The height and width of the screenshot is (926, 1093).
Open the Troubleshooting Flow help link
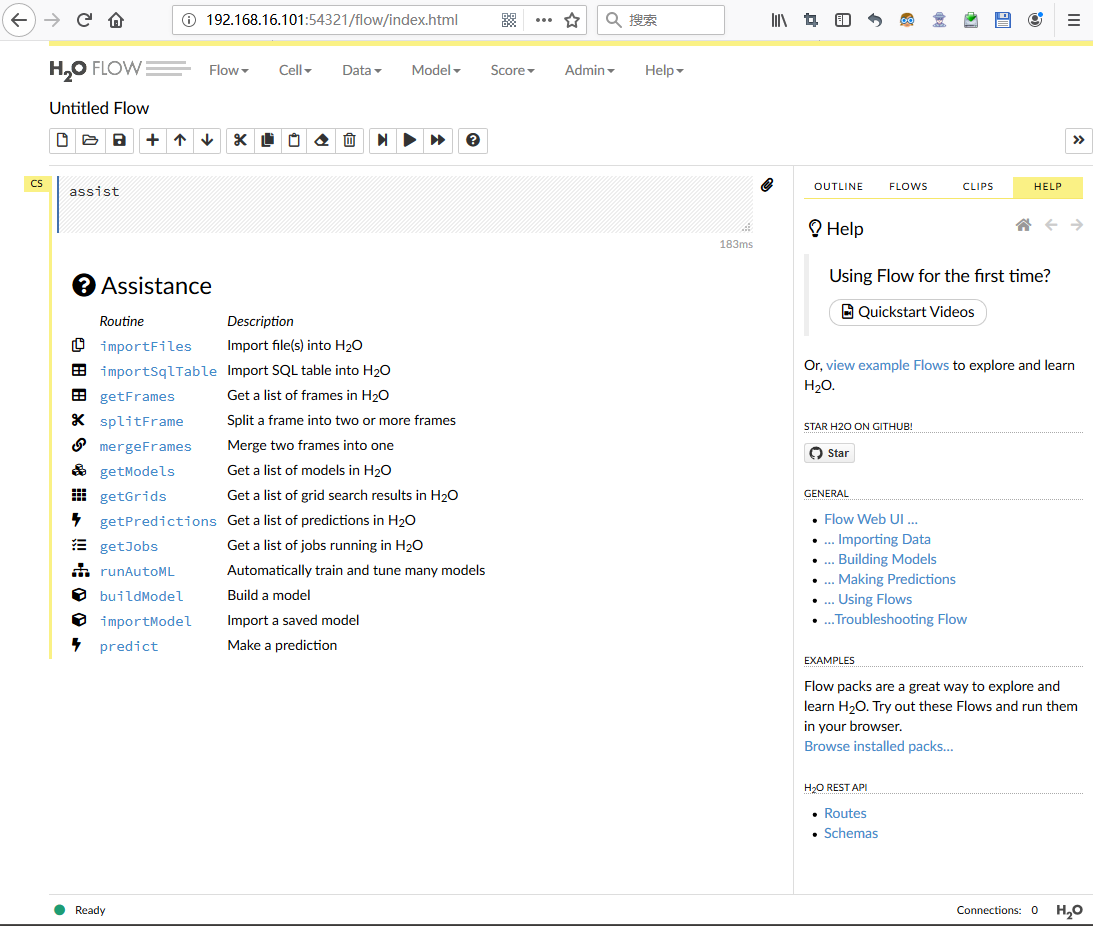895,619
